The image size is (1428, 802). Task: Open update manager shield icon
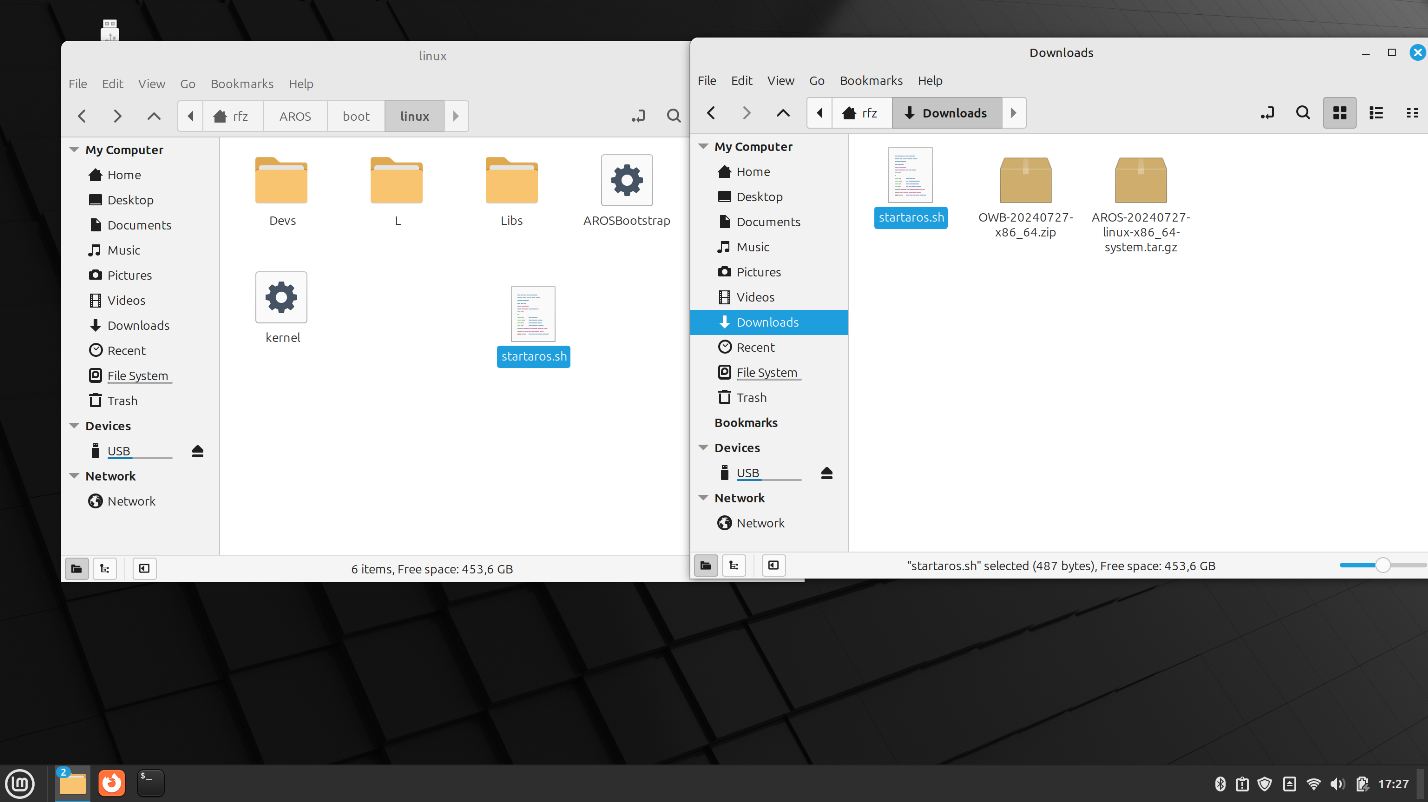pos(1265,784)
